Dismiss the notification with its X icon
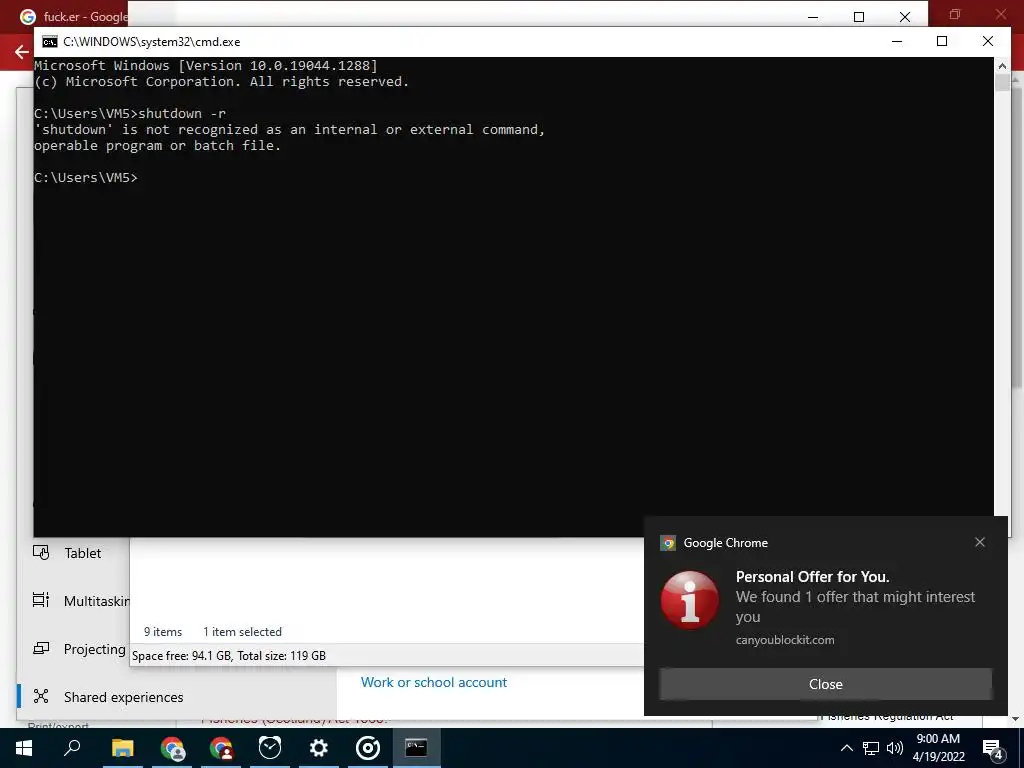This screenshot has height=768, width=1024. 980,542
